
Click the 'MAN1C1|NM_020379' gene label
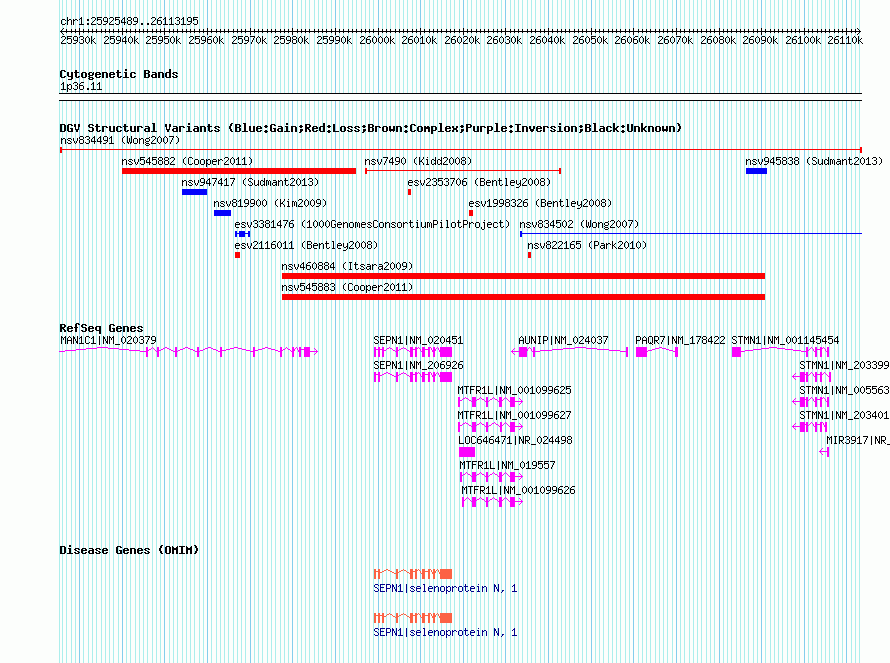[x=108, y=340]
